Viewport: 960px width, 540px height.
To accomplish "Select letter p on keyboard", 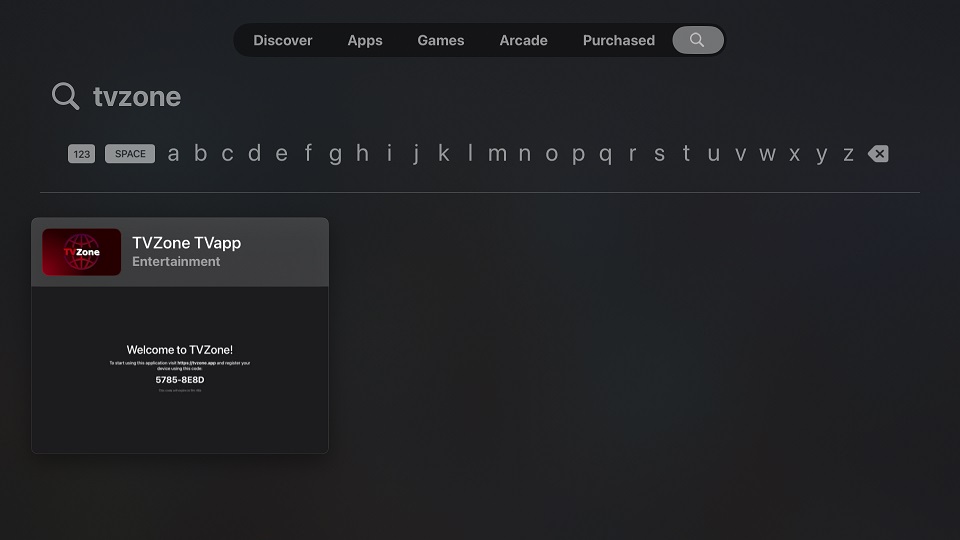I will pyautogui.click(x=578, y=155).
